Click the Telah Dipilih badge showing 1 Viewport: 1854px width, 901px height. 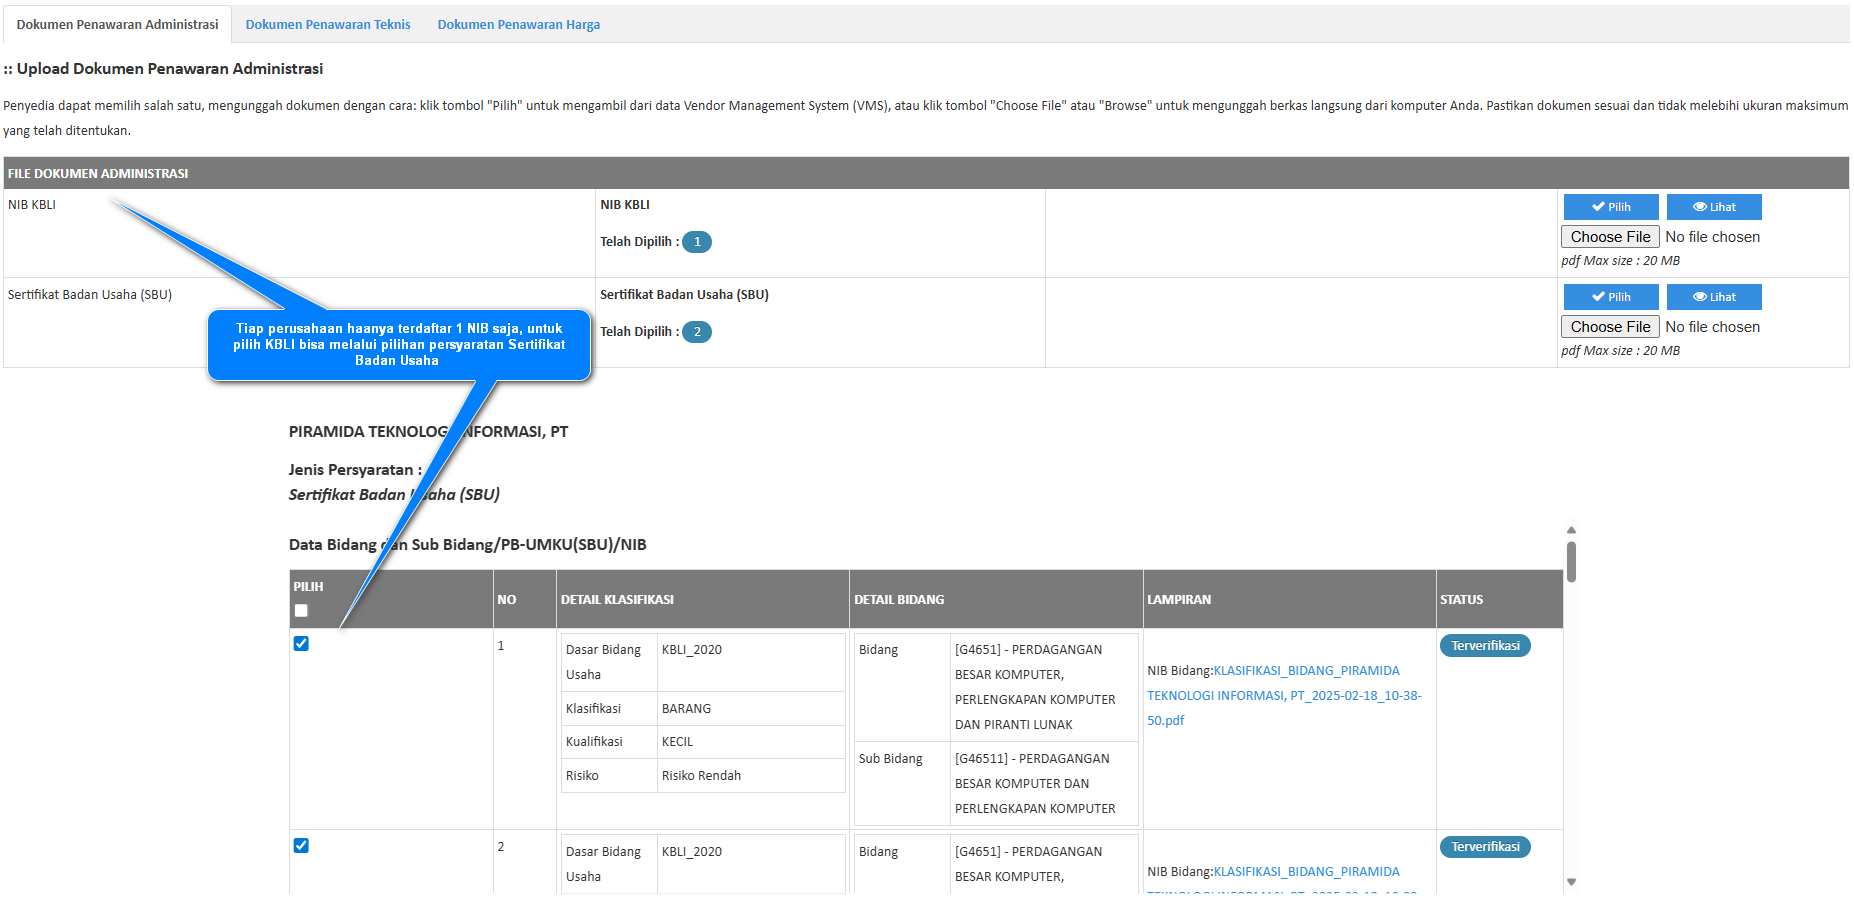click(697, 242)
